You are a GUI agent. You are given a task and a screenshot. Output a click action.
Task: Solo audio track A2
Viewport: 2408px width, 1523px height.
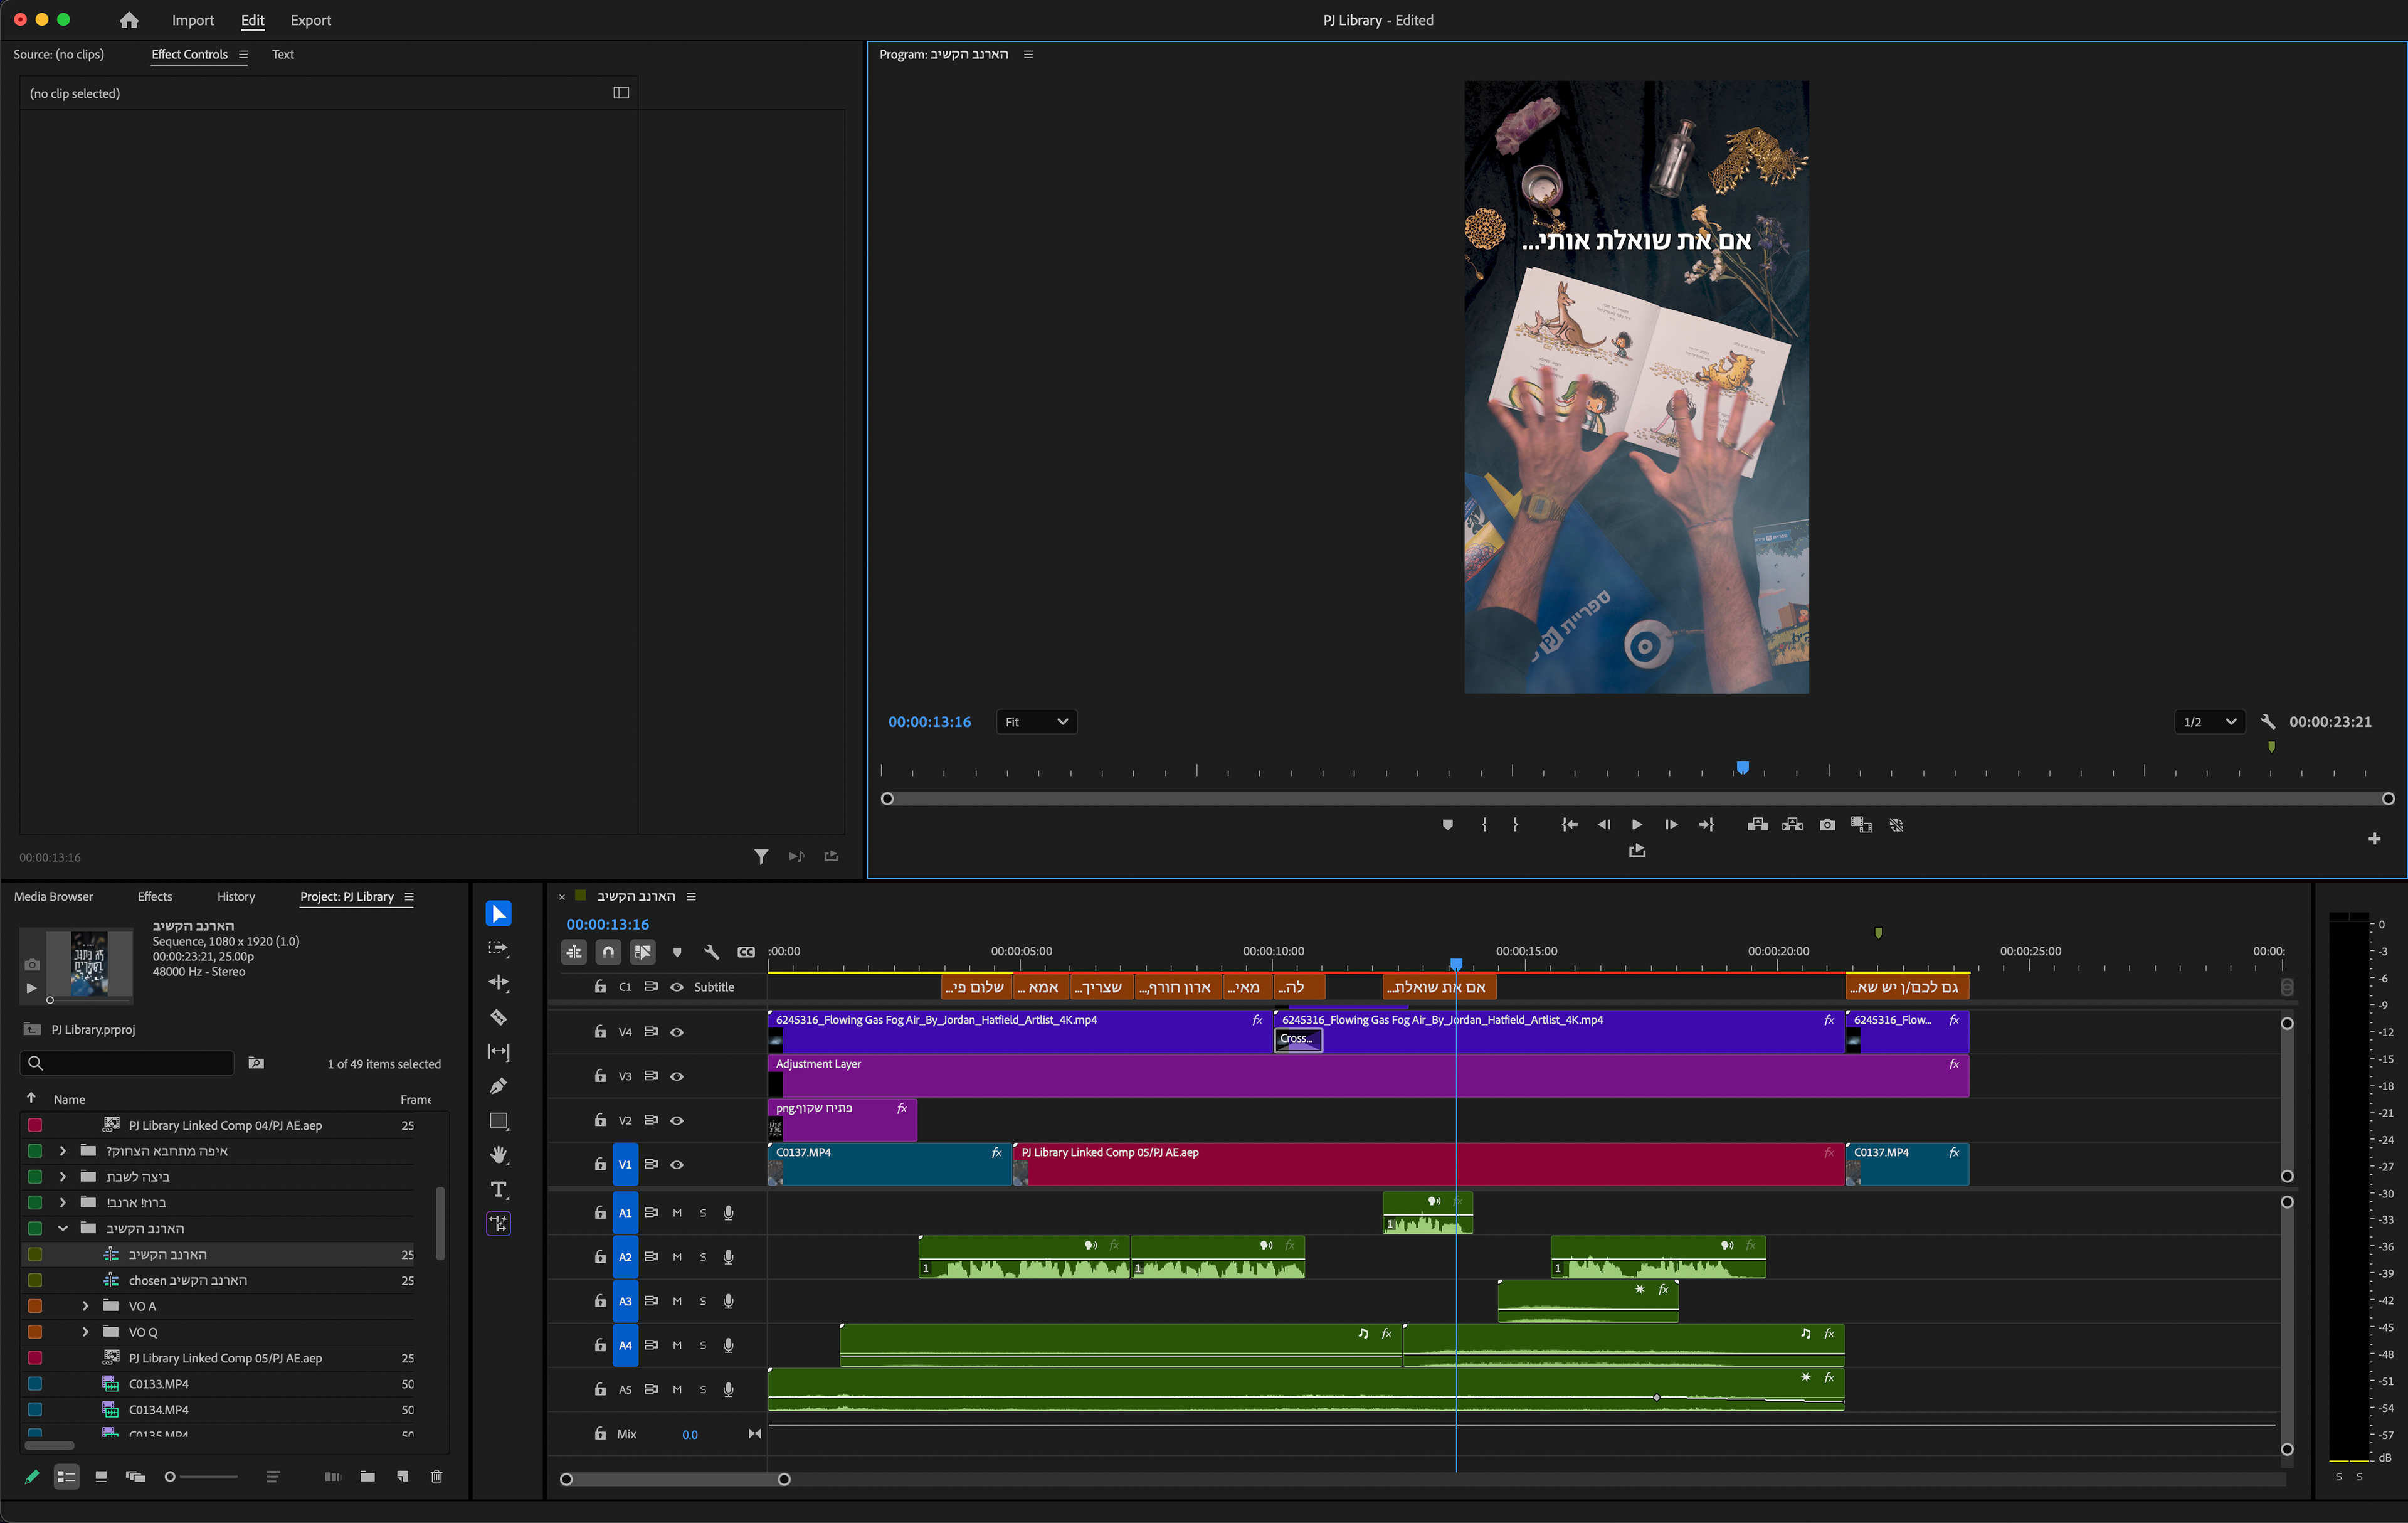pos(703,1257)
